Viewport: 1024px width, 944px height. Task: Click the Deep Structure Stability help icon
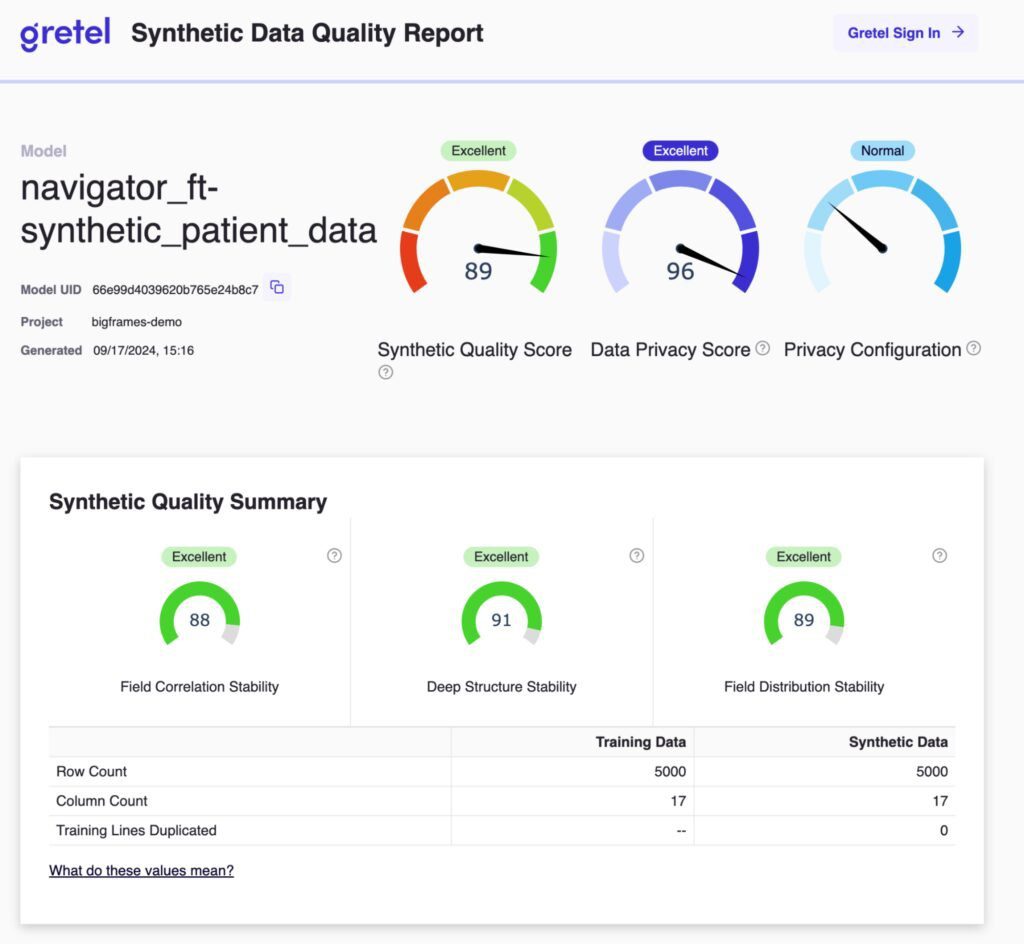pos(636,555)
